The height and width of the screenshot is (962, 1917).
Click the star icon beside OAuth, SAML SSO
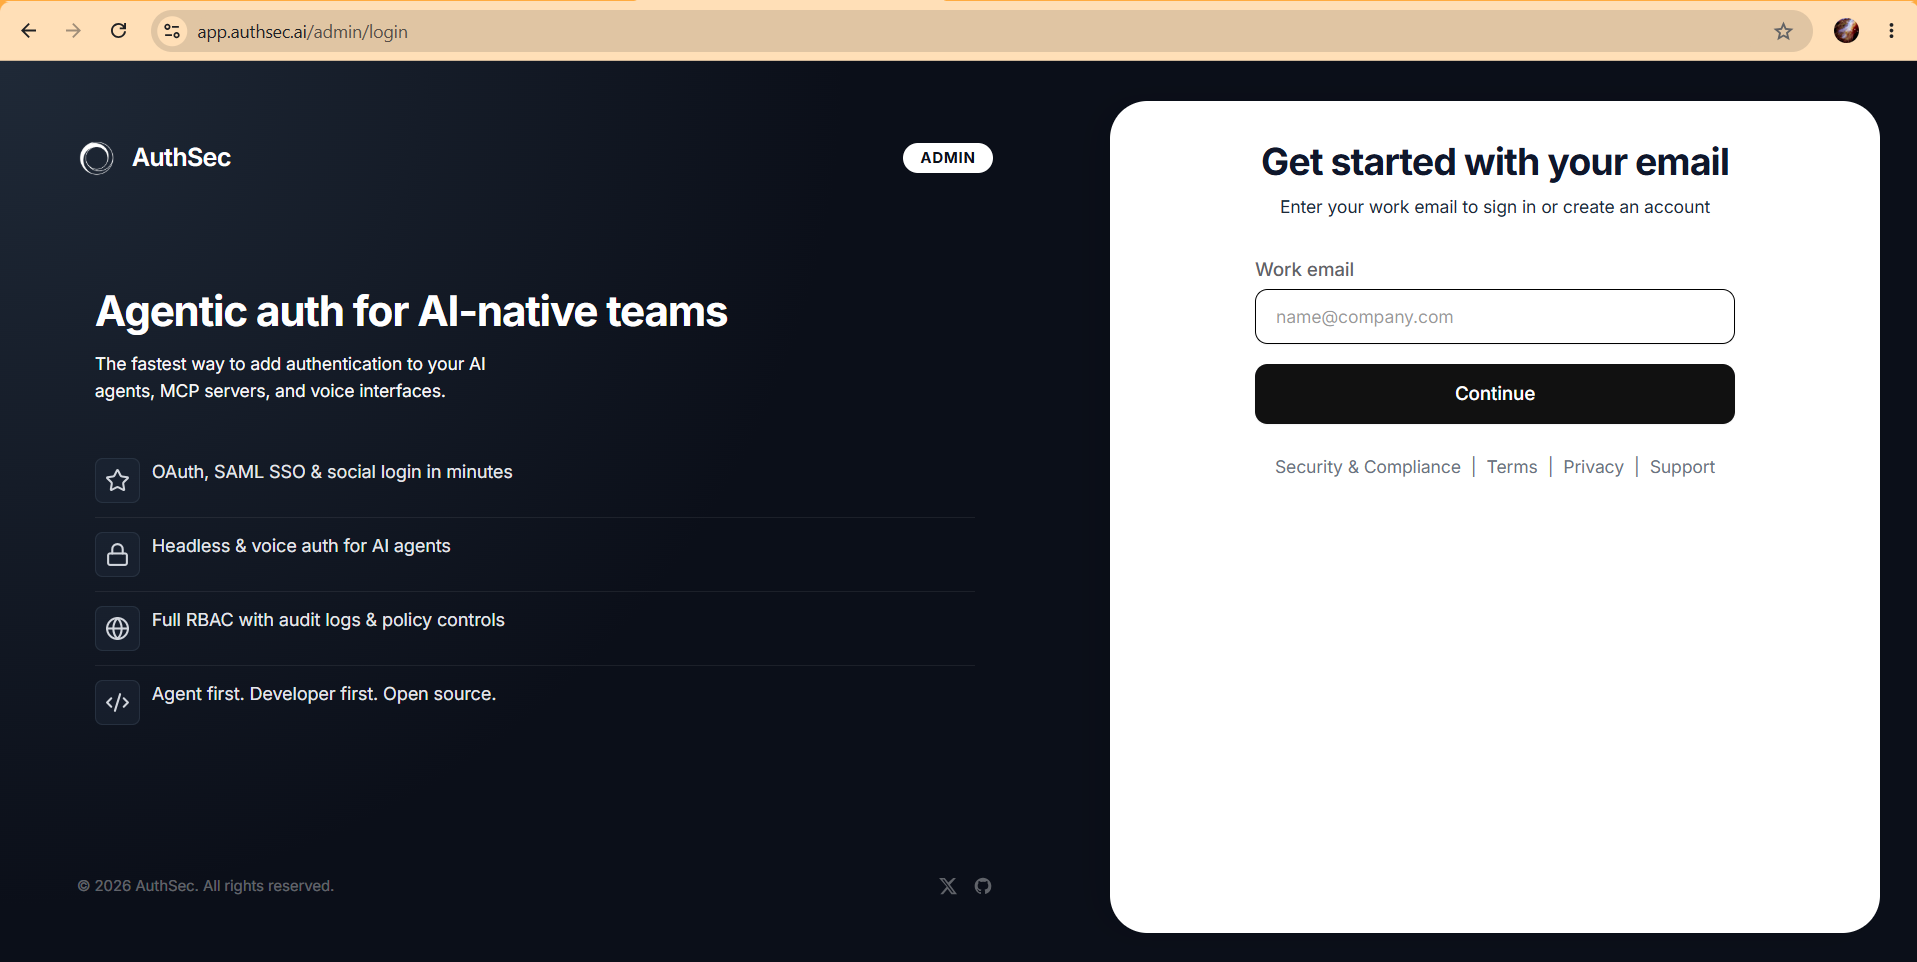pos(117,480)
